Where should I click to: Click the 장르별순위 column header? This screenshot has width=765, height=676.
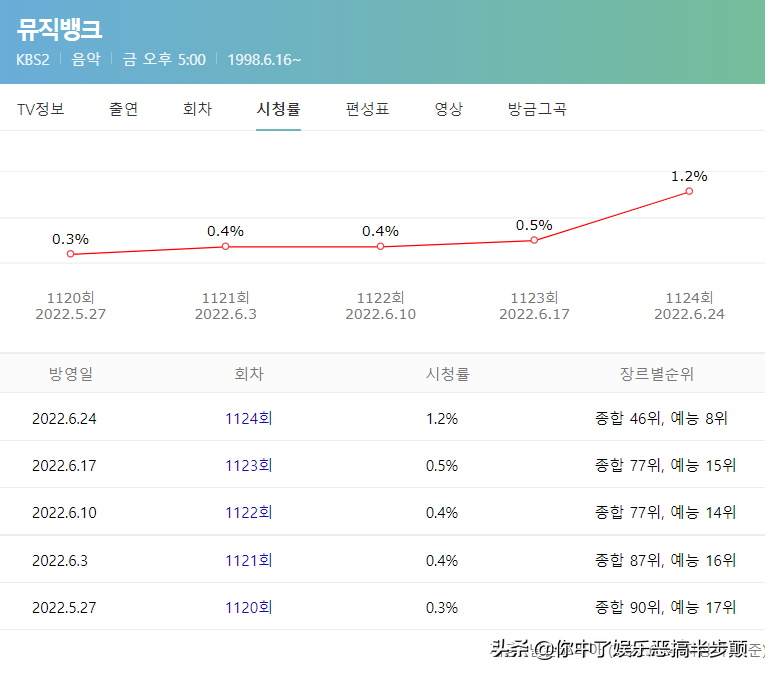click(657, 374)
